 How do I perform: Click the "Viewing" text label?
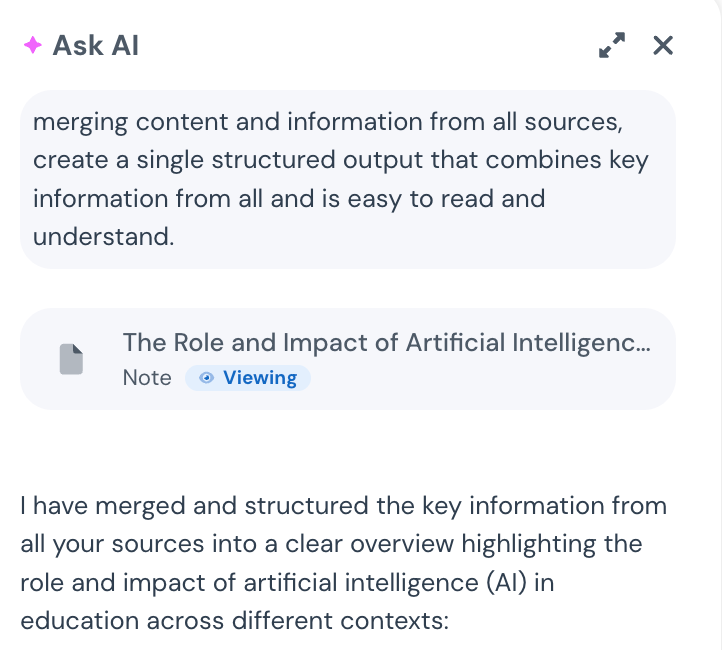pyautogui.click(x=260, y=378)
